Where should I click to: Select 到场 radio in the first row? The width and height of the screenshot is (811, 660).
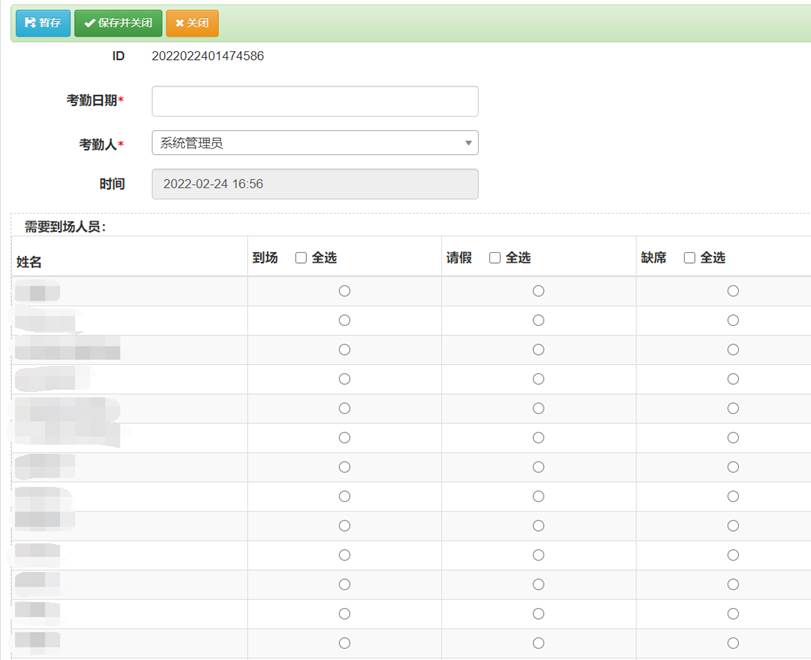coord(344,291)
